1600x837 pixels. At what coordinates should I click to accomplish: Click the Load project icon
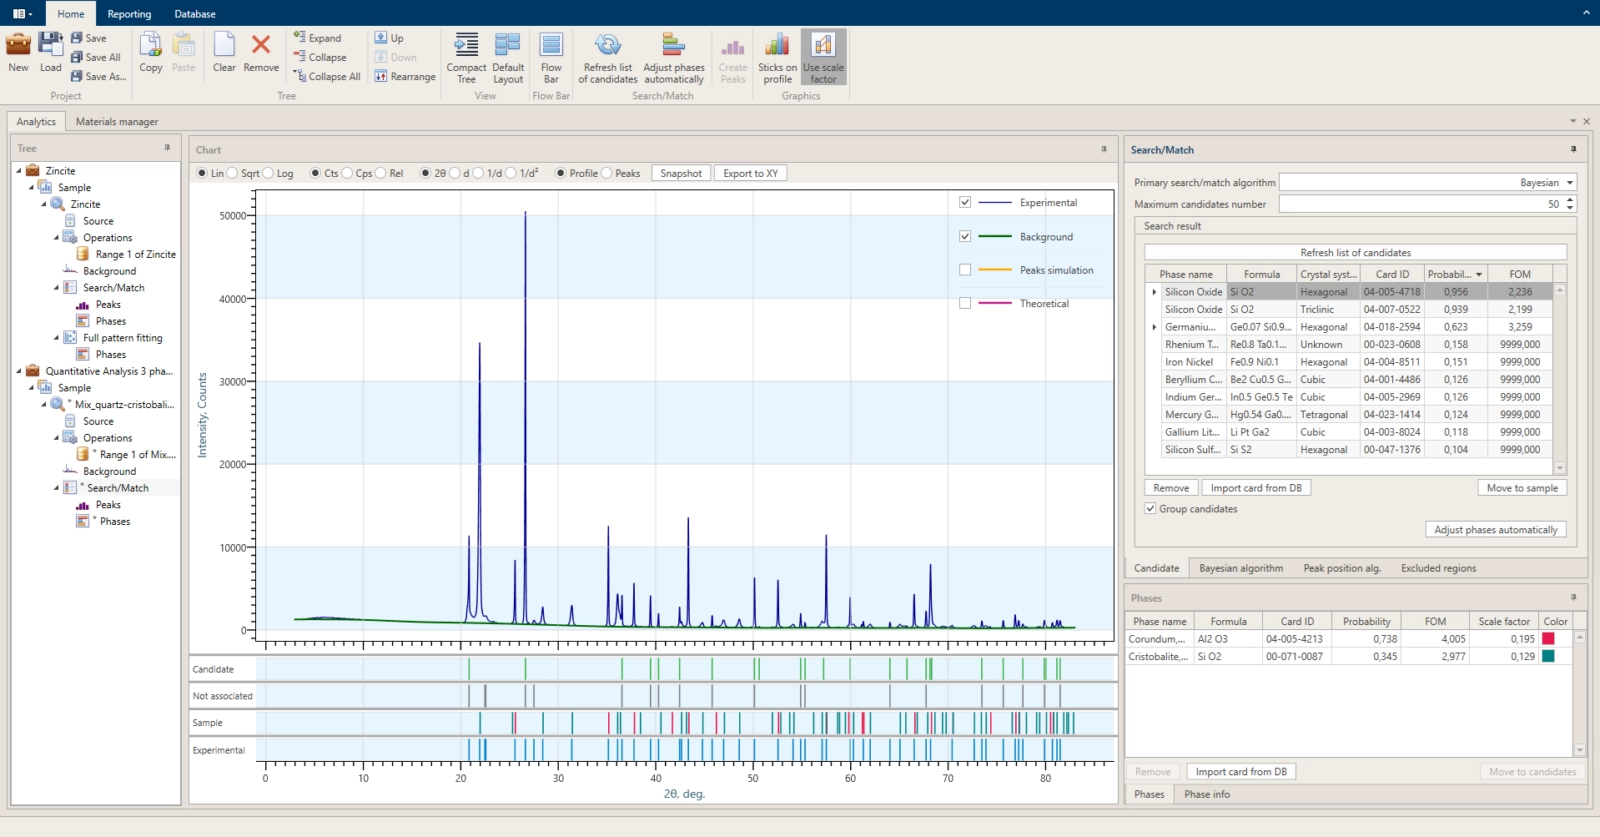(50, 46)
